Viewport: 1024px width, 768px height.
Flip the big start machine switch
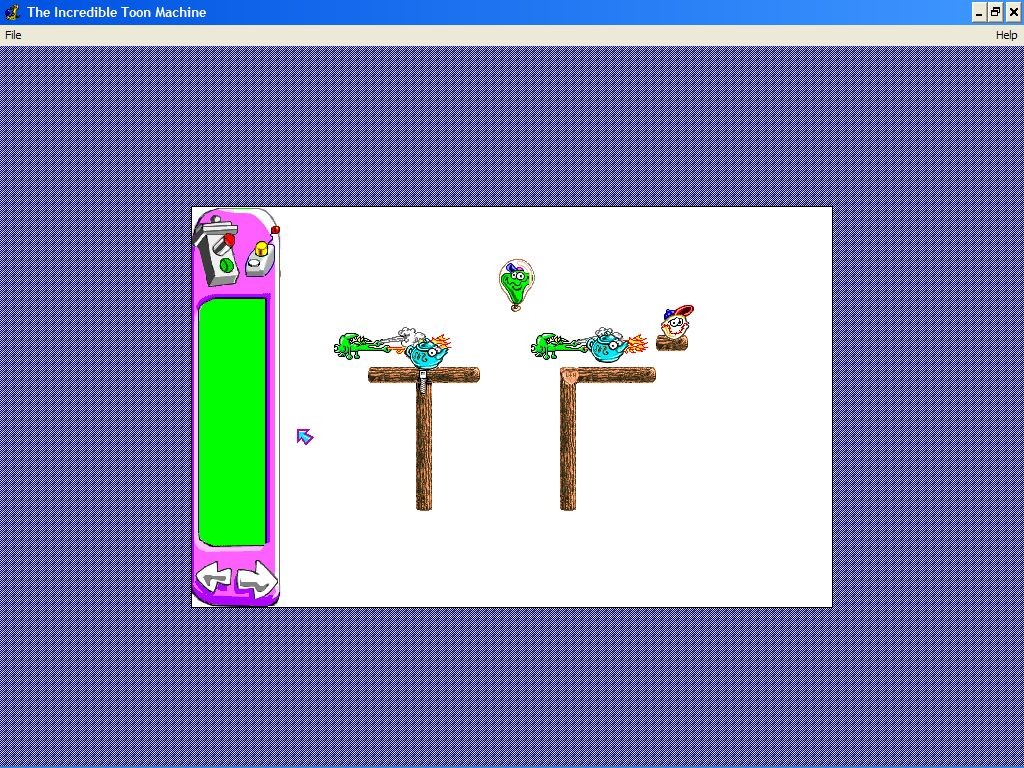[216, 251]
